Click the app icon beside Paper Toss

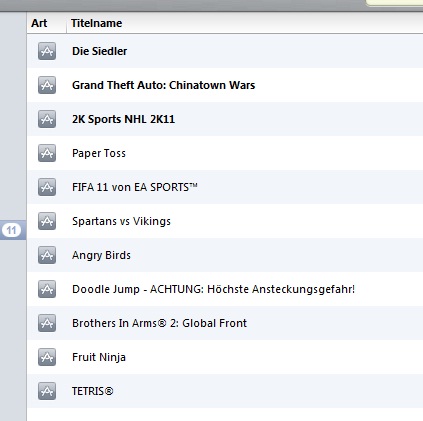point(47,153)
